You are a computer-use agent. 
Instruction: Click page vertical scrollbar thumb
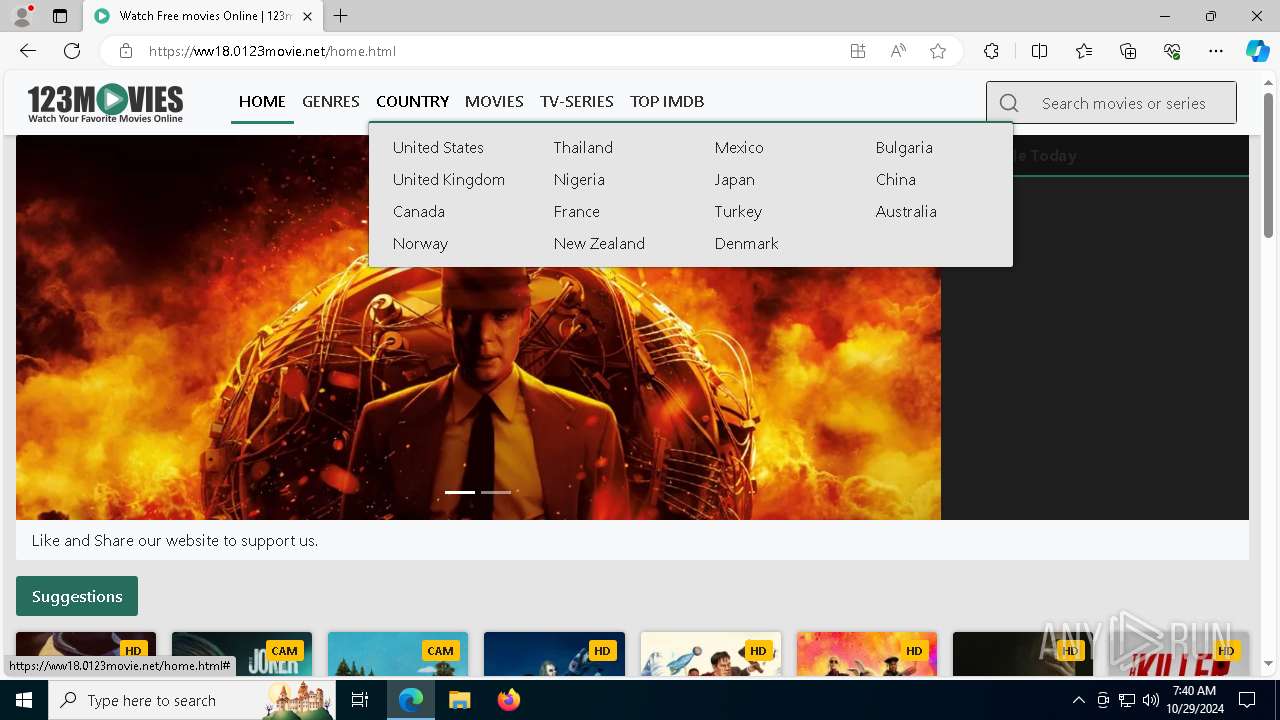click(1269, 165)
